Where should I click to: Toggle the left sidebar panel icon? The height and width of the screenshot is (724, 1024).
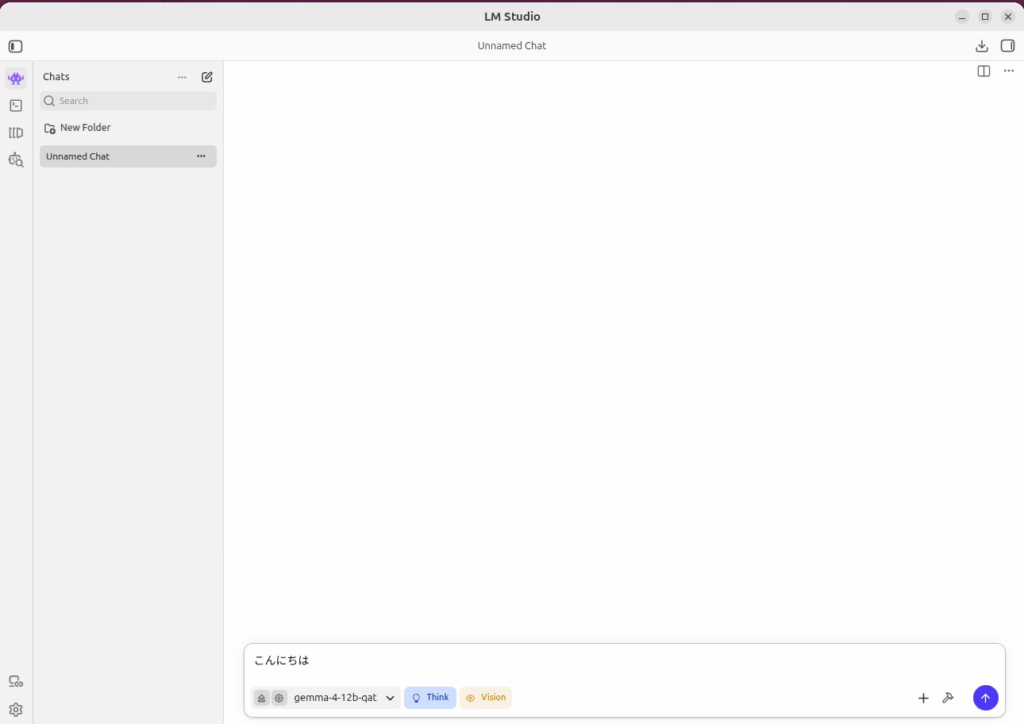(16, 46)
